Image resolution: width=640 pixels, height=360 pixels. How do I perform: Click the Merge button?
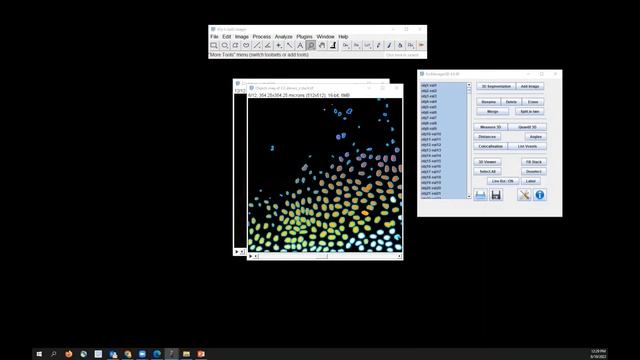(x=493, y=111)
